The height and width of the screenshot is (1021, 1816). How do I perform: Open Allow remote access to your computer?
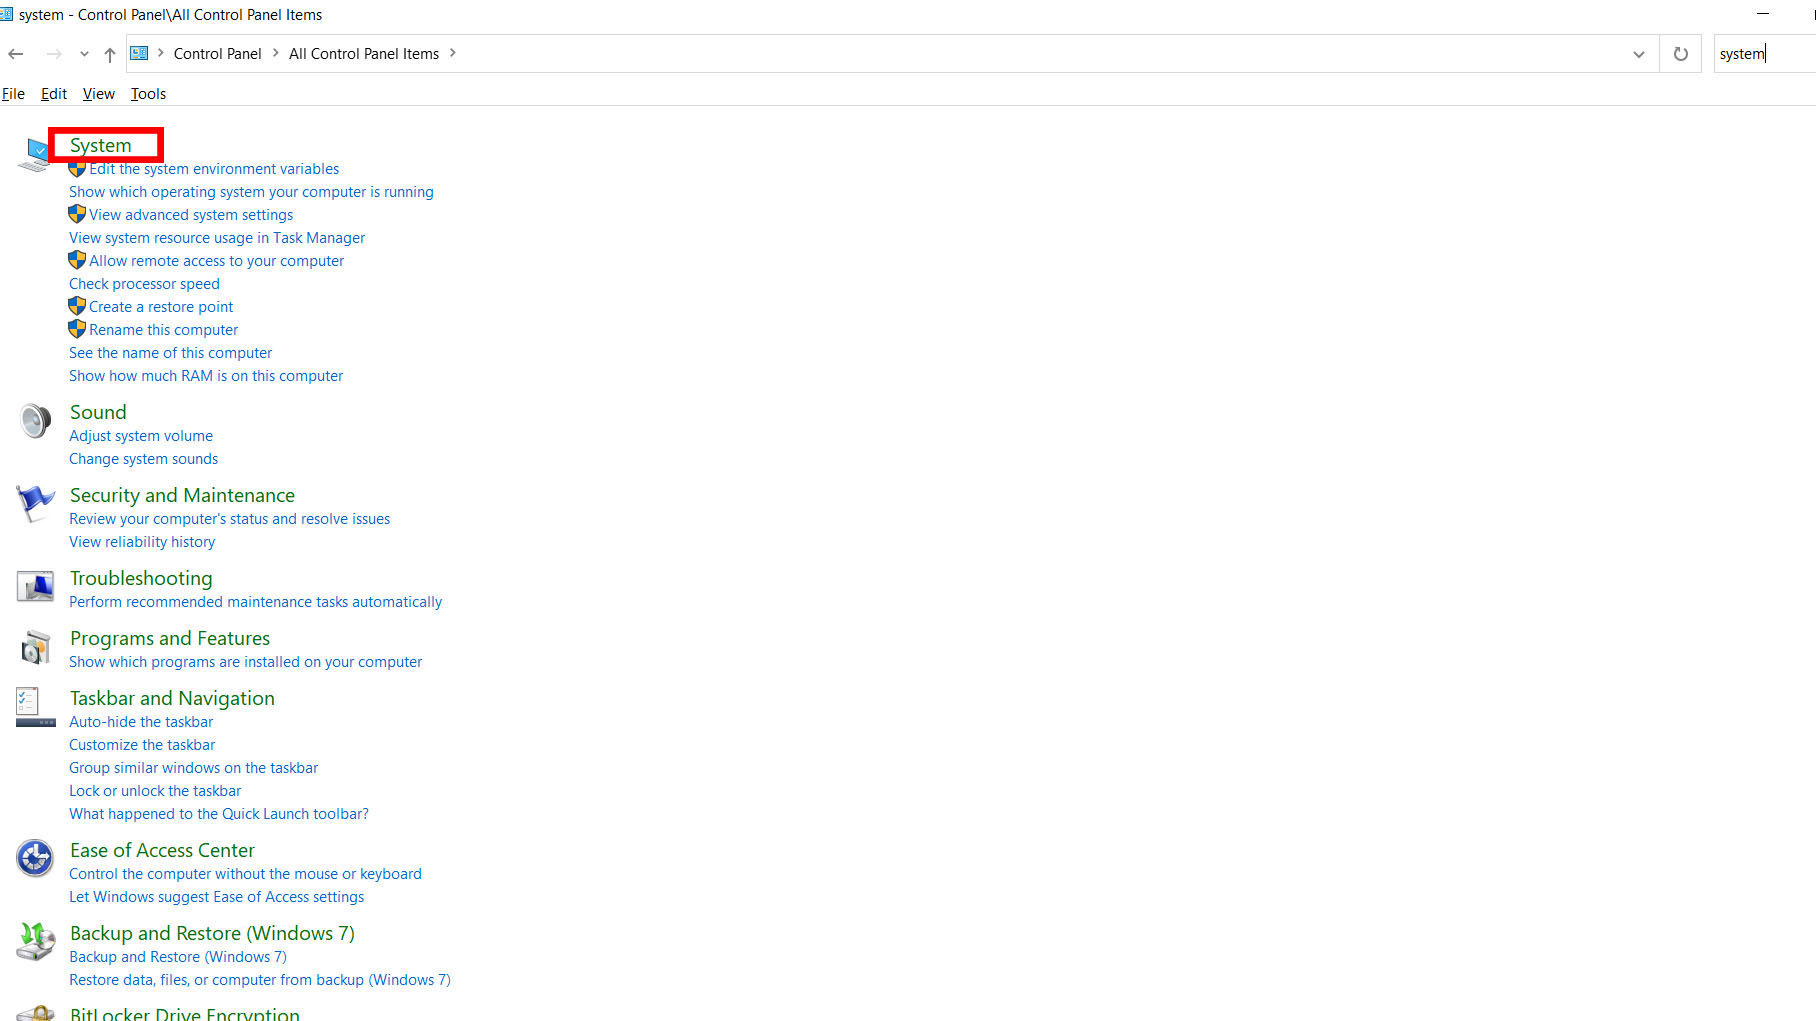[x=217, y=261]
